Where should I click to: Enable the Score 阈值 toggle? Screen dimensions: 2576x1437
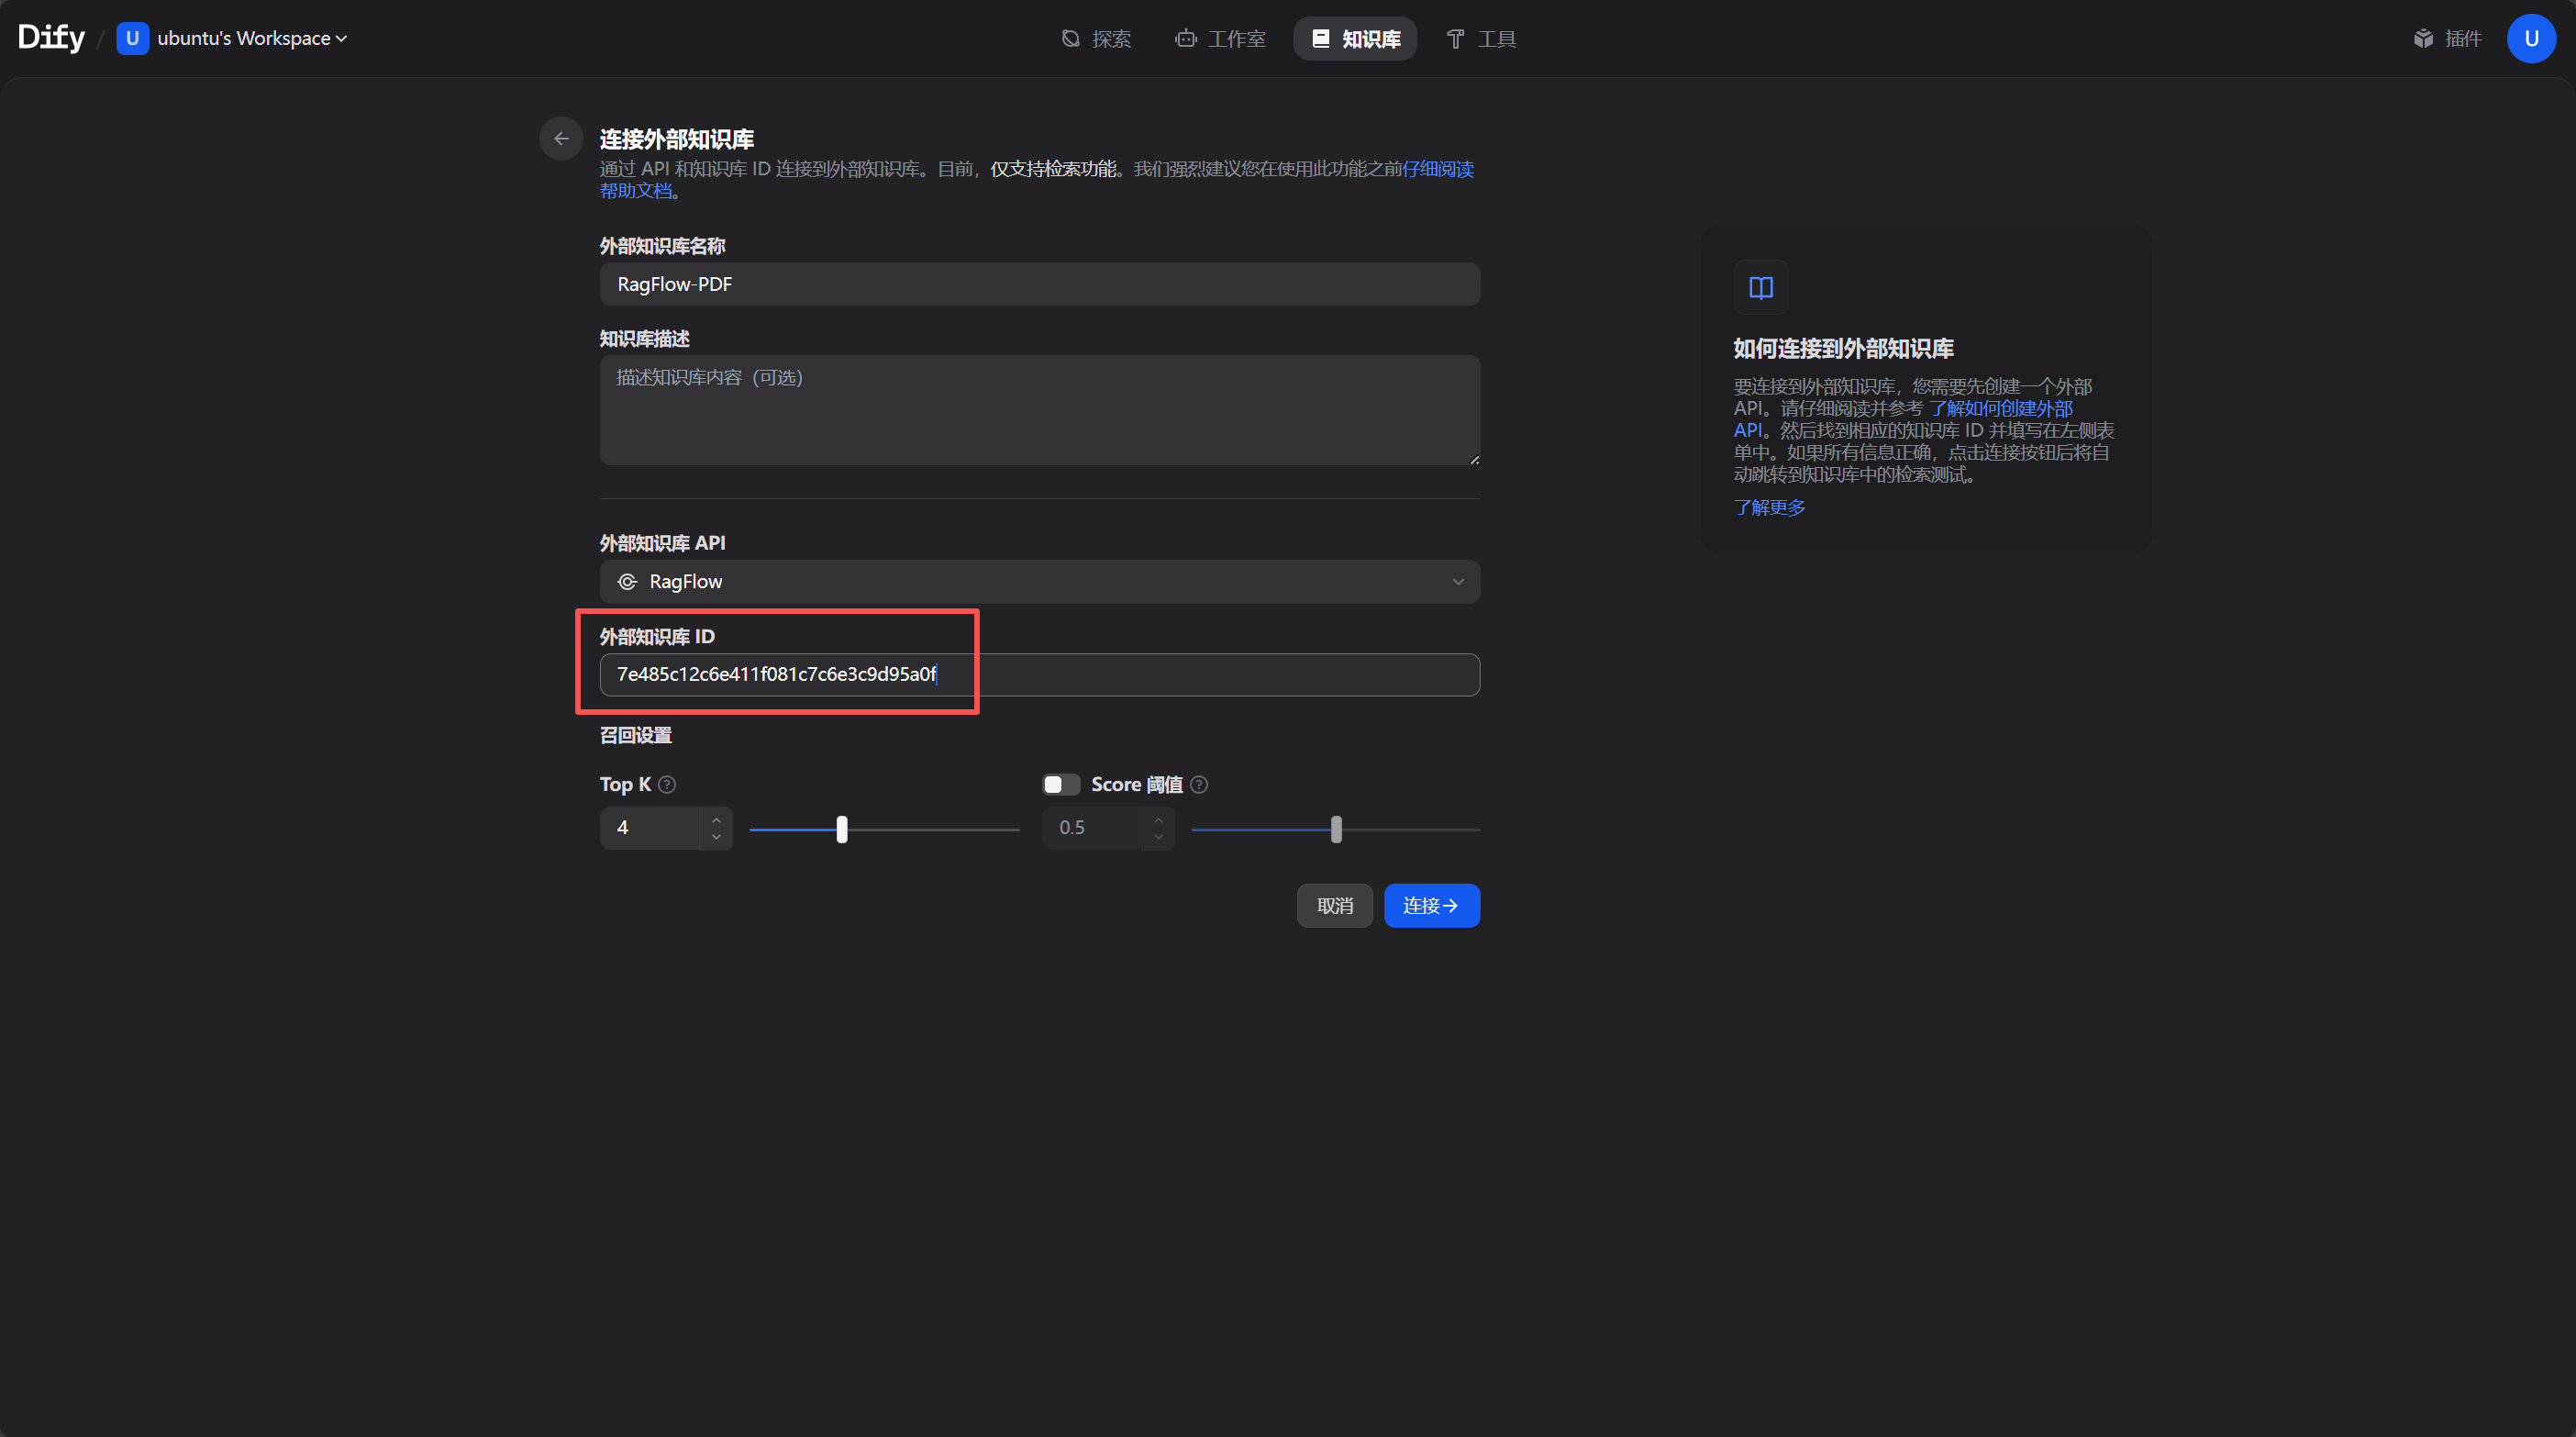click(1060, 785)
